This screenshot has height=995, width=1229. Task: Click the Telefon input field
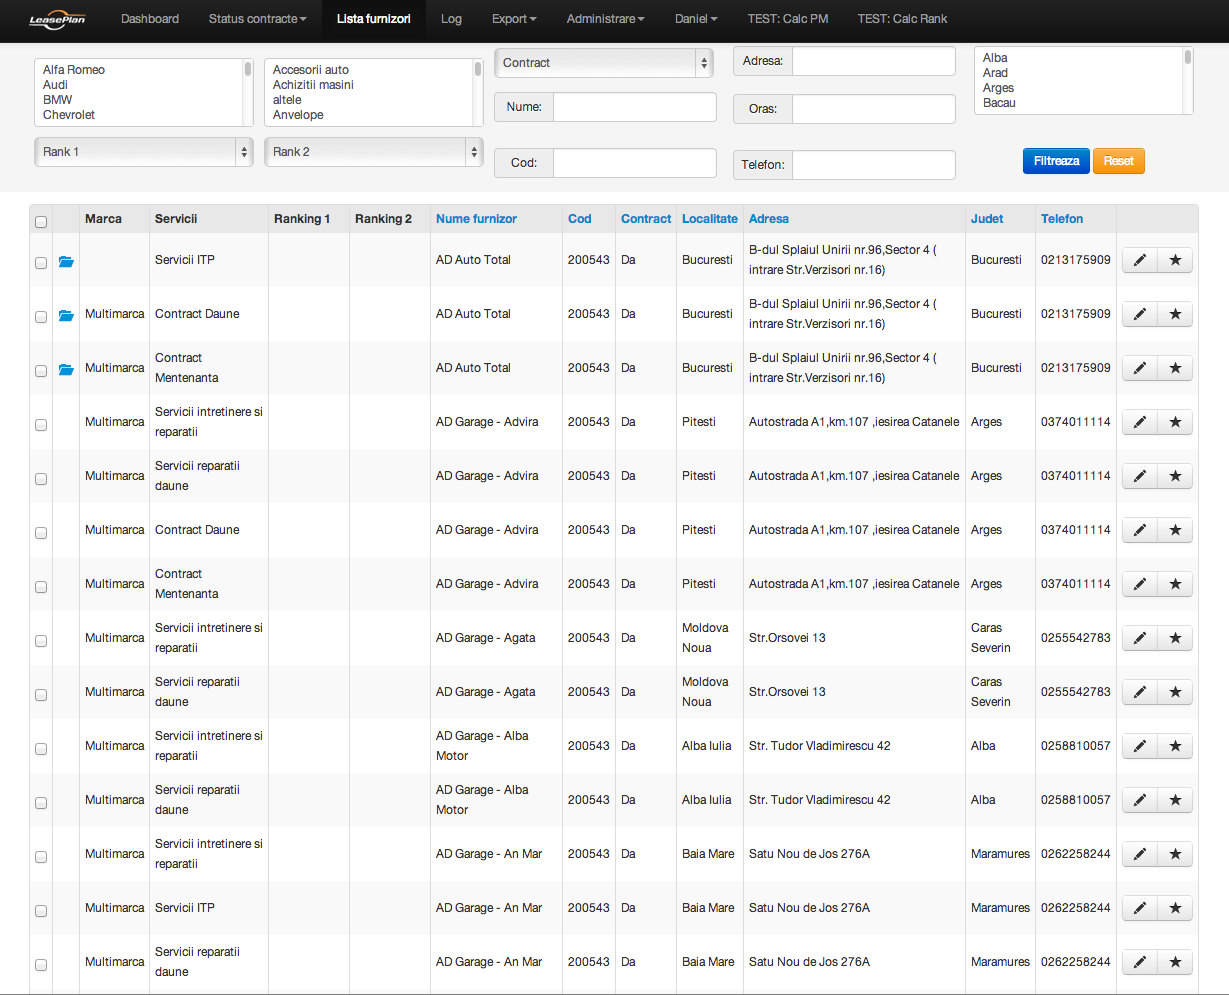(x=873, y=165)
